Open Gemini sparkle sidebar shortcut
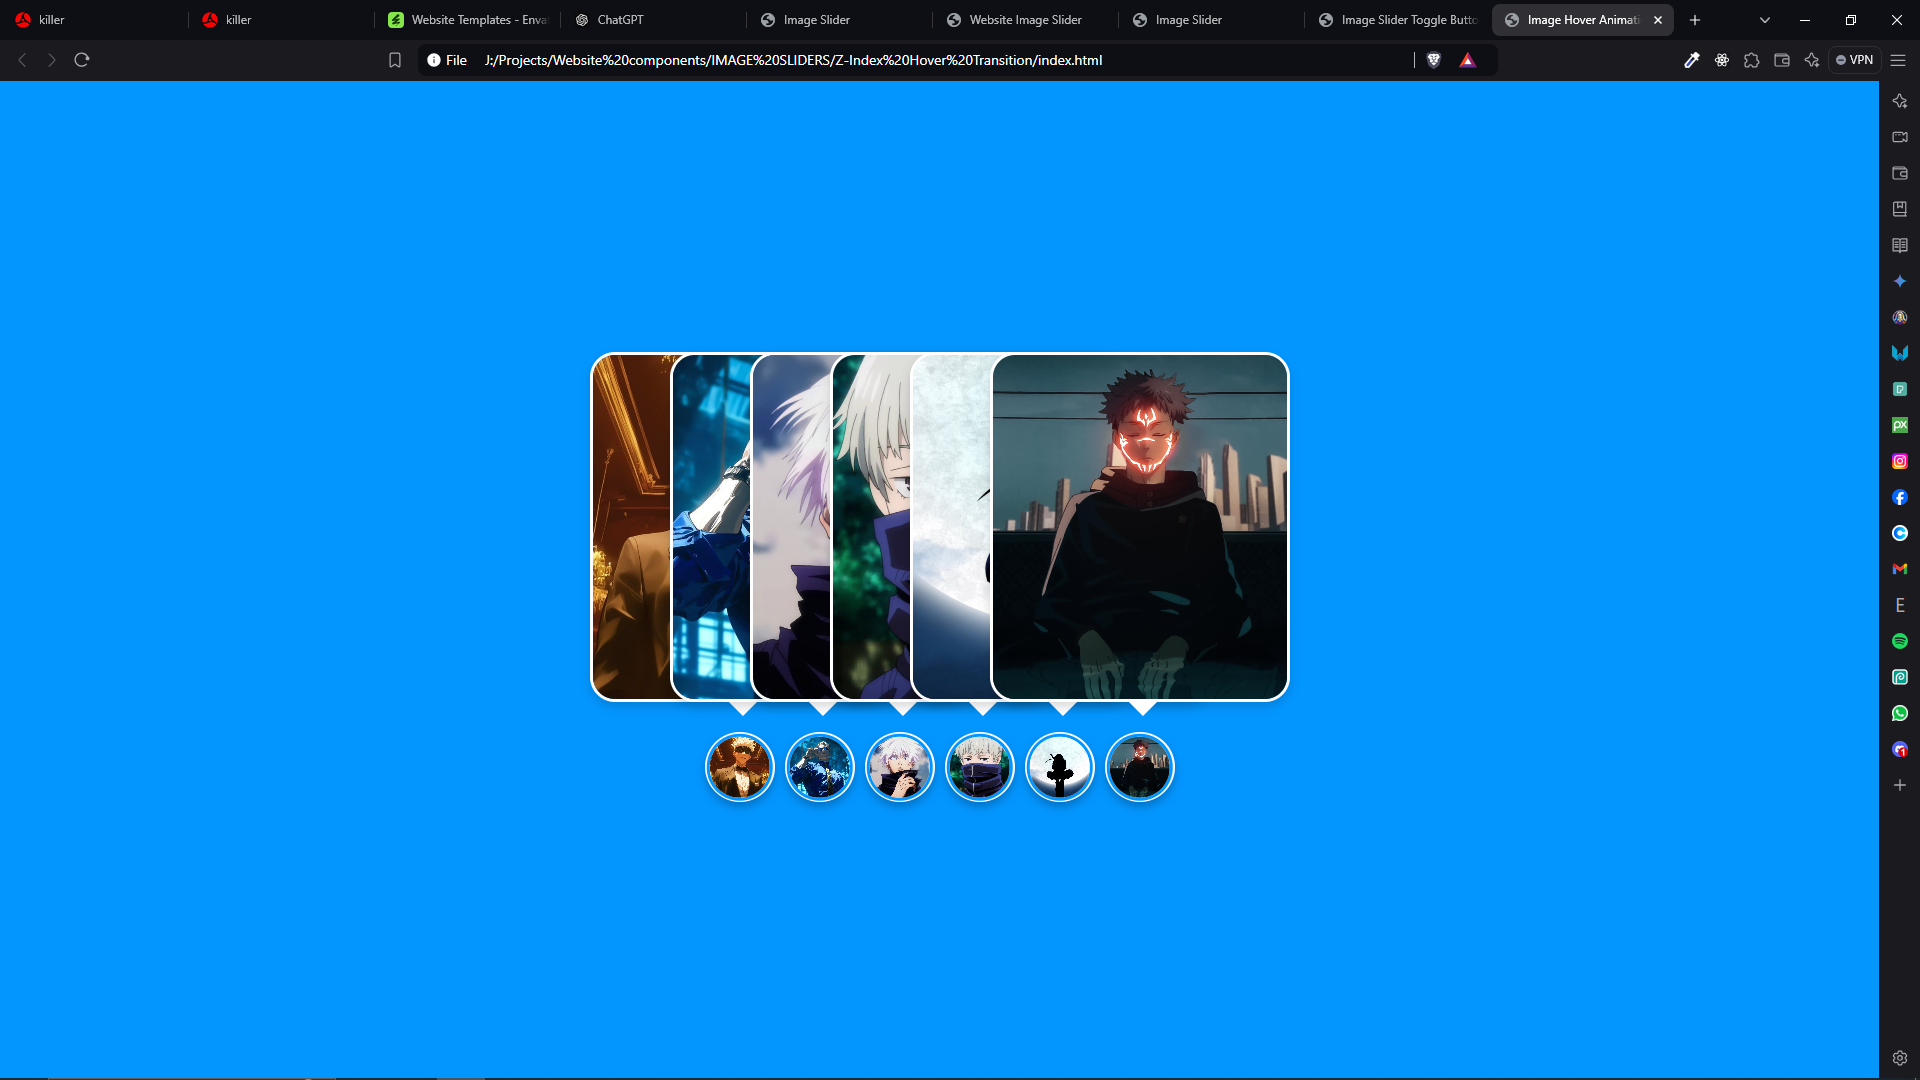 tap(1900, 281)
